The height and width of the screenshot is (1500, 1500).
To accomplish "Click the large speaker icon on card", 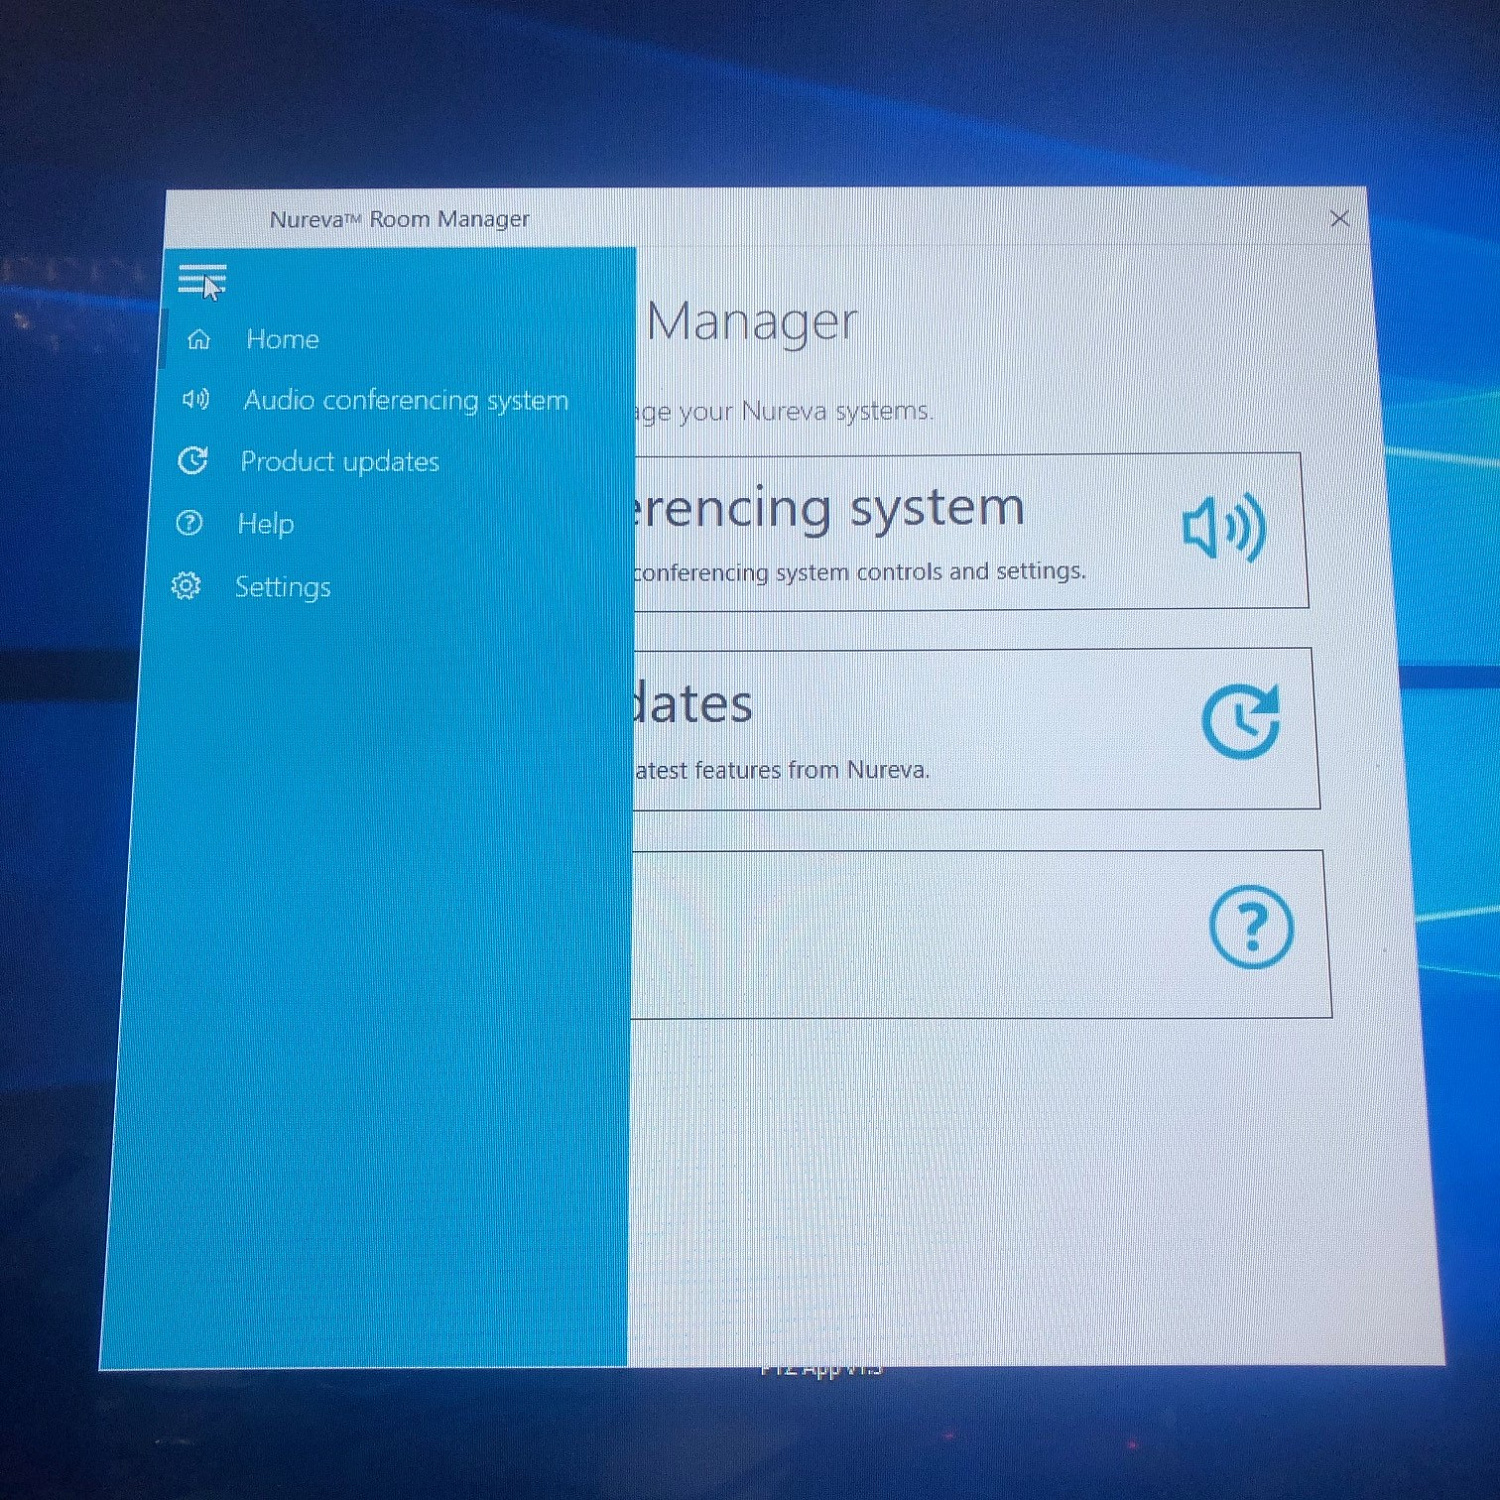I will (x=1224, y=528).
